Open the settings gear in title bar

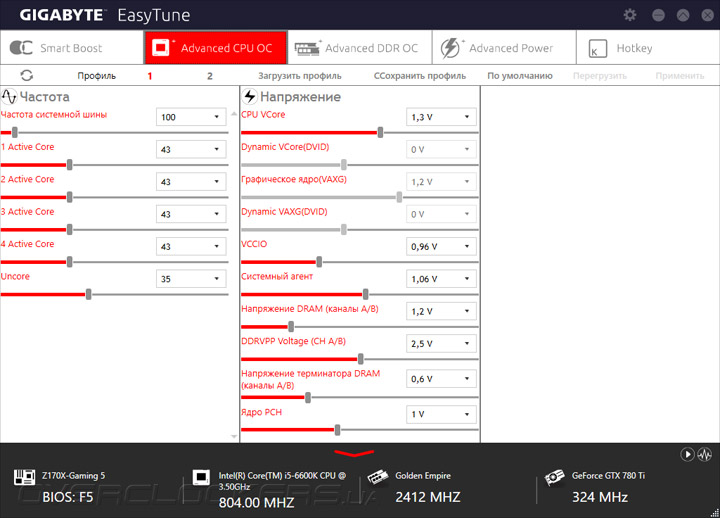(x=630, y=15)
